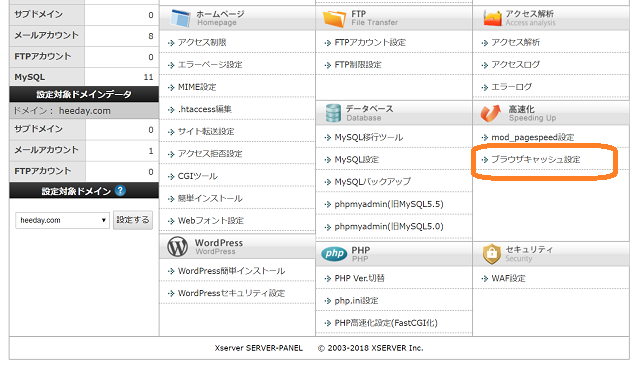This screenshot has width=640, height=370.
Task: Click the Speeding Up arrow icon
Action: 491,113
